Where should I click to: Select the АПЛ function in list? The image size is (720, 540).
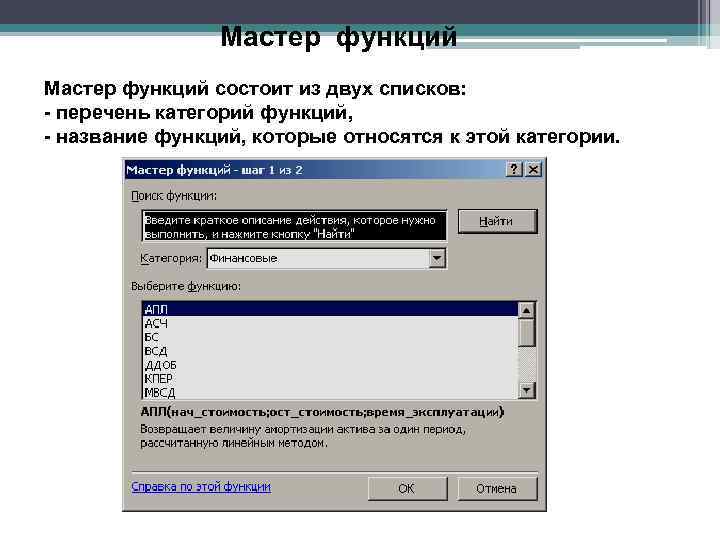coord(330,309)
